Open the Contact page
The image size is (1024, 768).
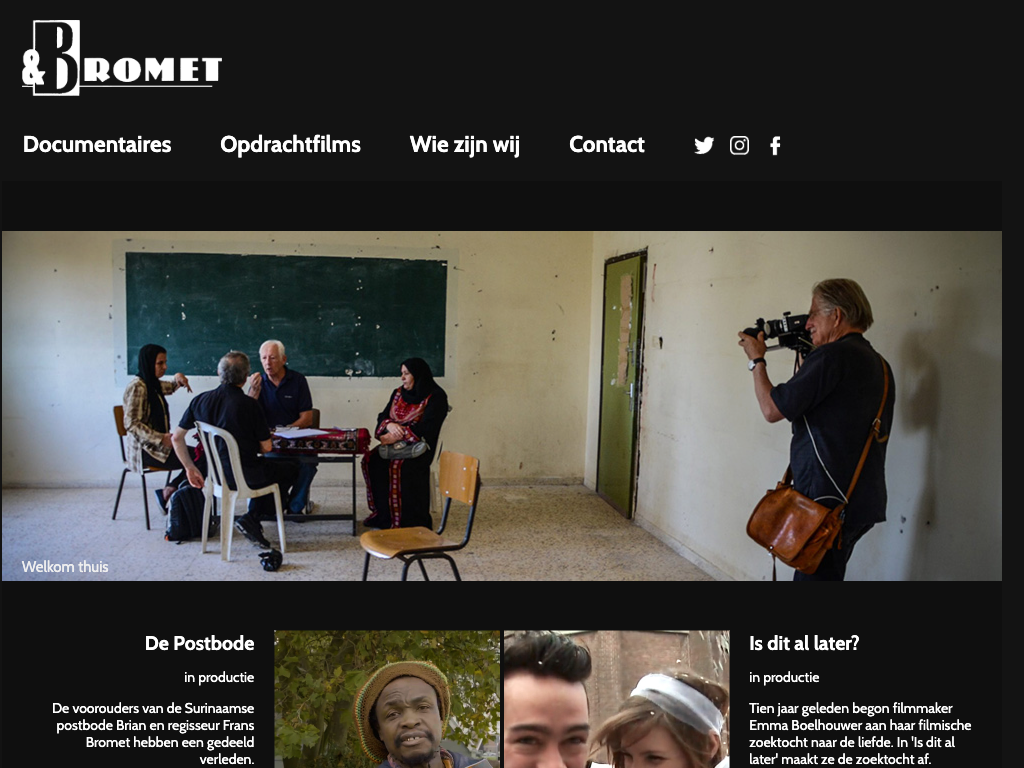607,144
